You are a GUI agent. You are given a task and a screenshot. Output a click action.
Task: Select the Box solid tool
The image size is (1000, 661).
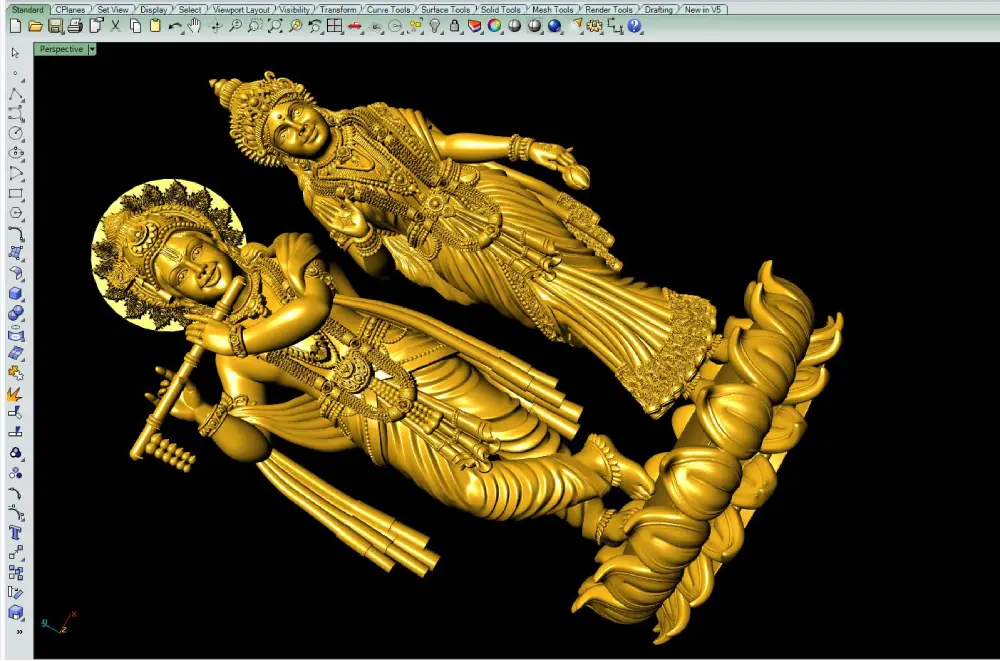15,293
